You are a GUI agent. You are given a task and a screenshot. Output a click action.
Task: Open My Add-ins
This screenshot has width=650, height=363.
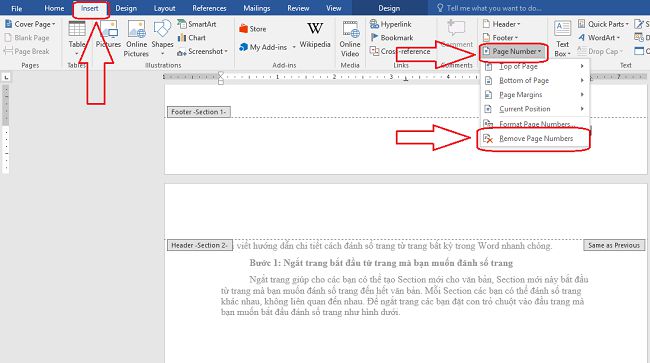[263, 47]
